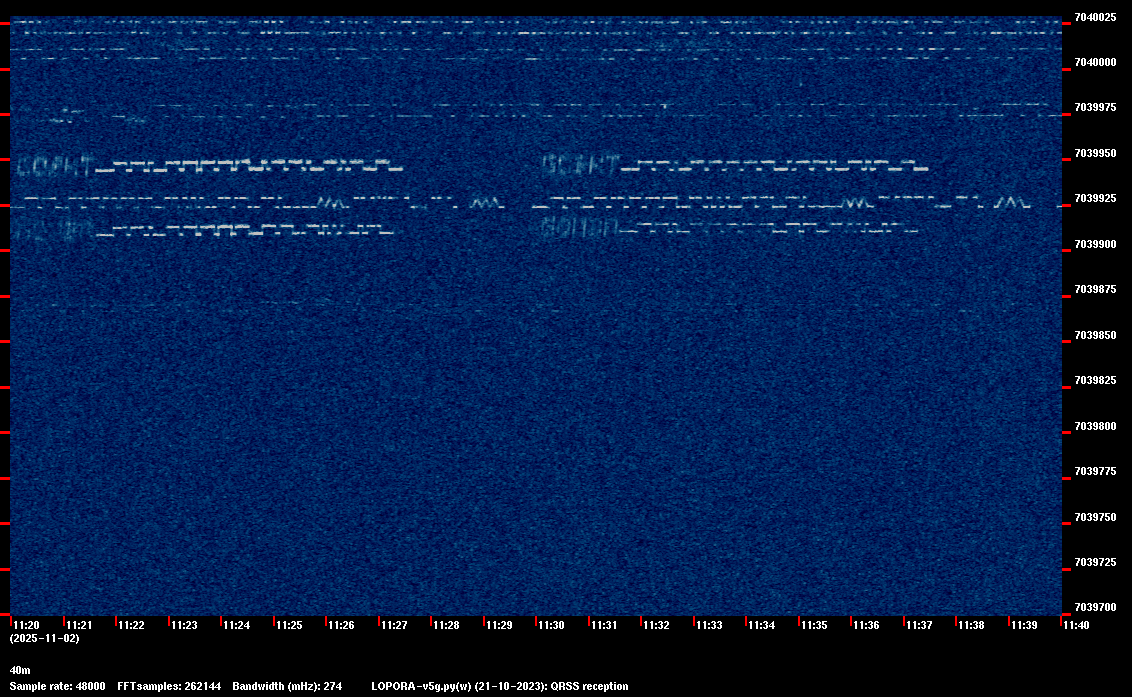
Task: Select the 11:31 time label
Action: point(604,625)
